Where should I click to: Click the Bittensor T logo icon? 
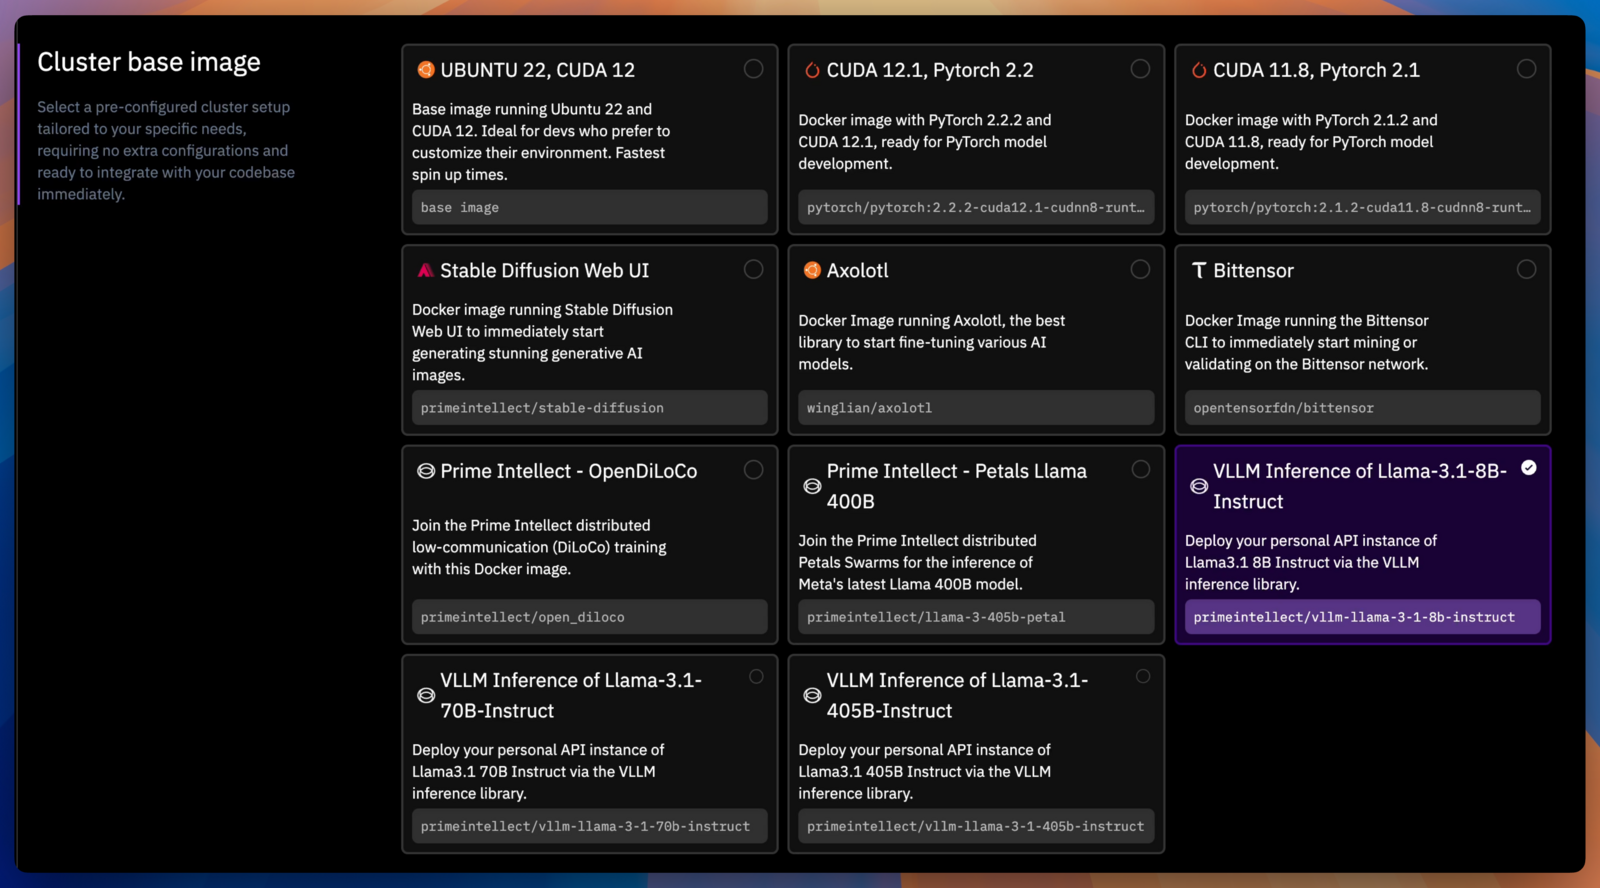pyautogui.click(x=1199, y=270)
